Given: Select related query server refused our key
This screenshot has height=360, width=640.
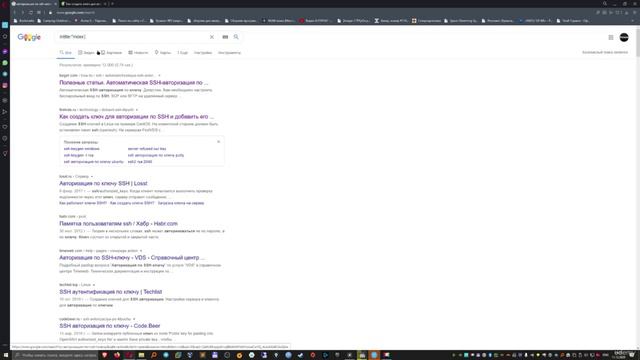Looking at the screenshot, I should pyautogui.click(x=147, y=149).
